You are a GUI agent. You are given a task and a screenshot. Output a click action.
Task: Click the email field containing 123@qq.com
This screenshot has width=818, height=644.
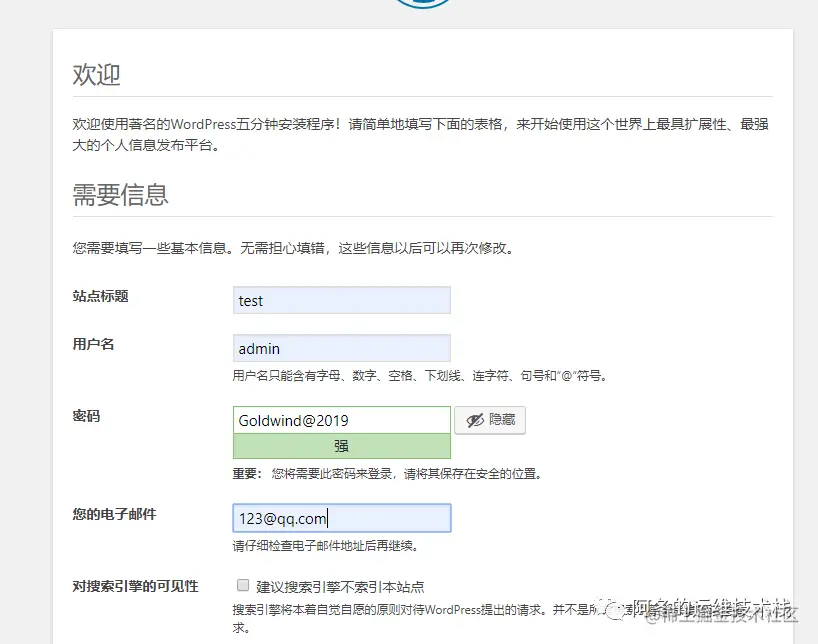click(341, 517)
